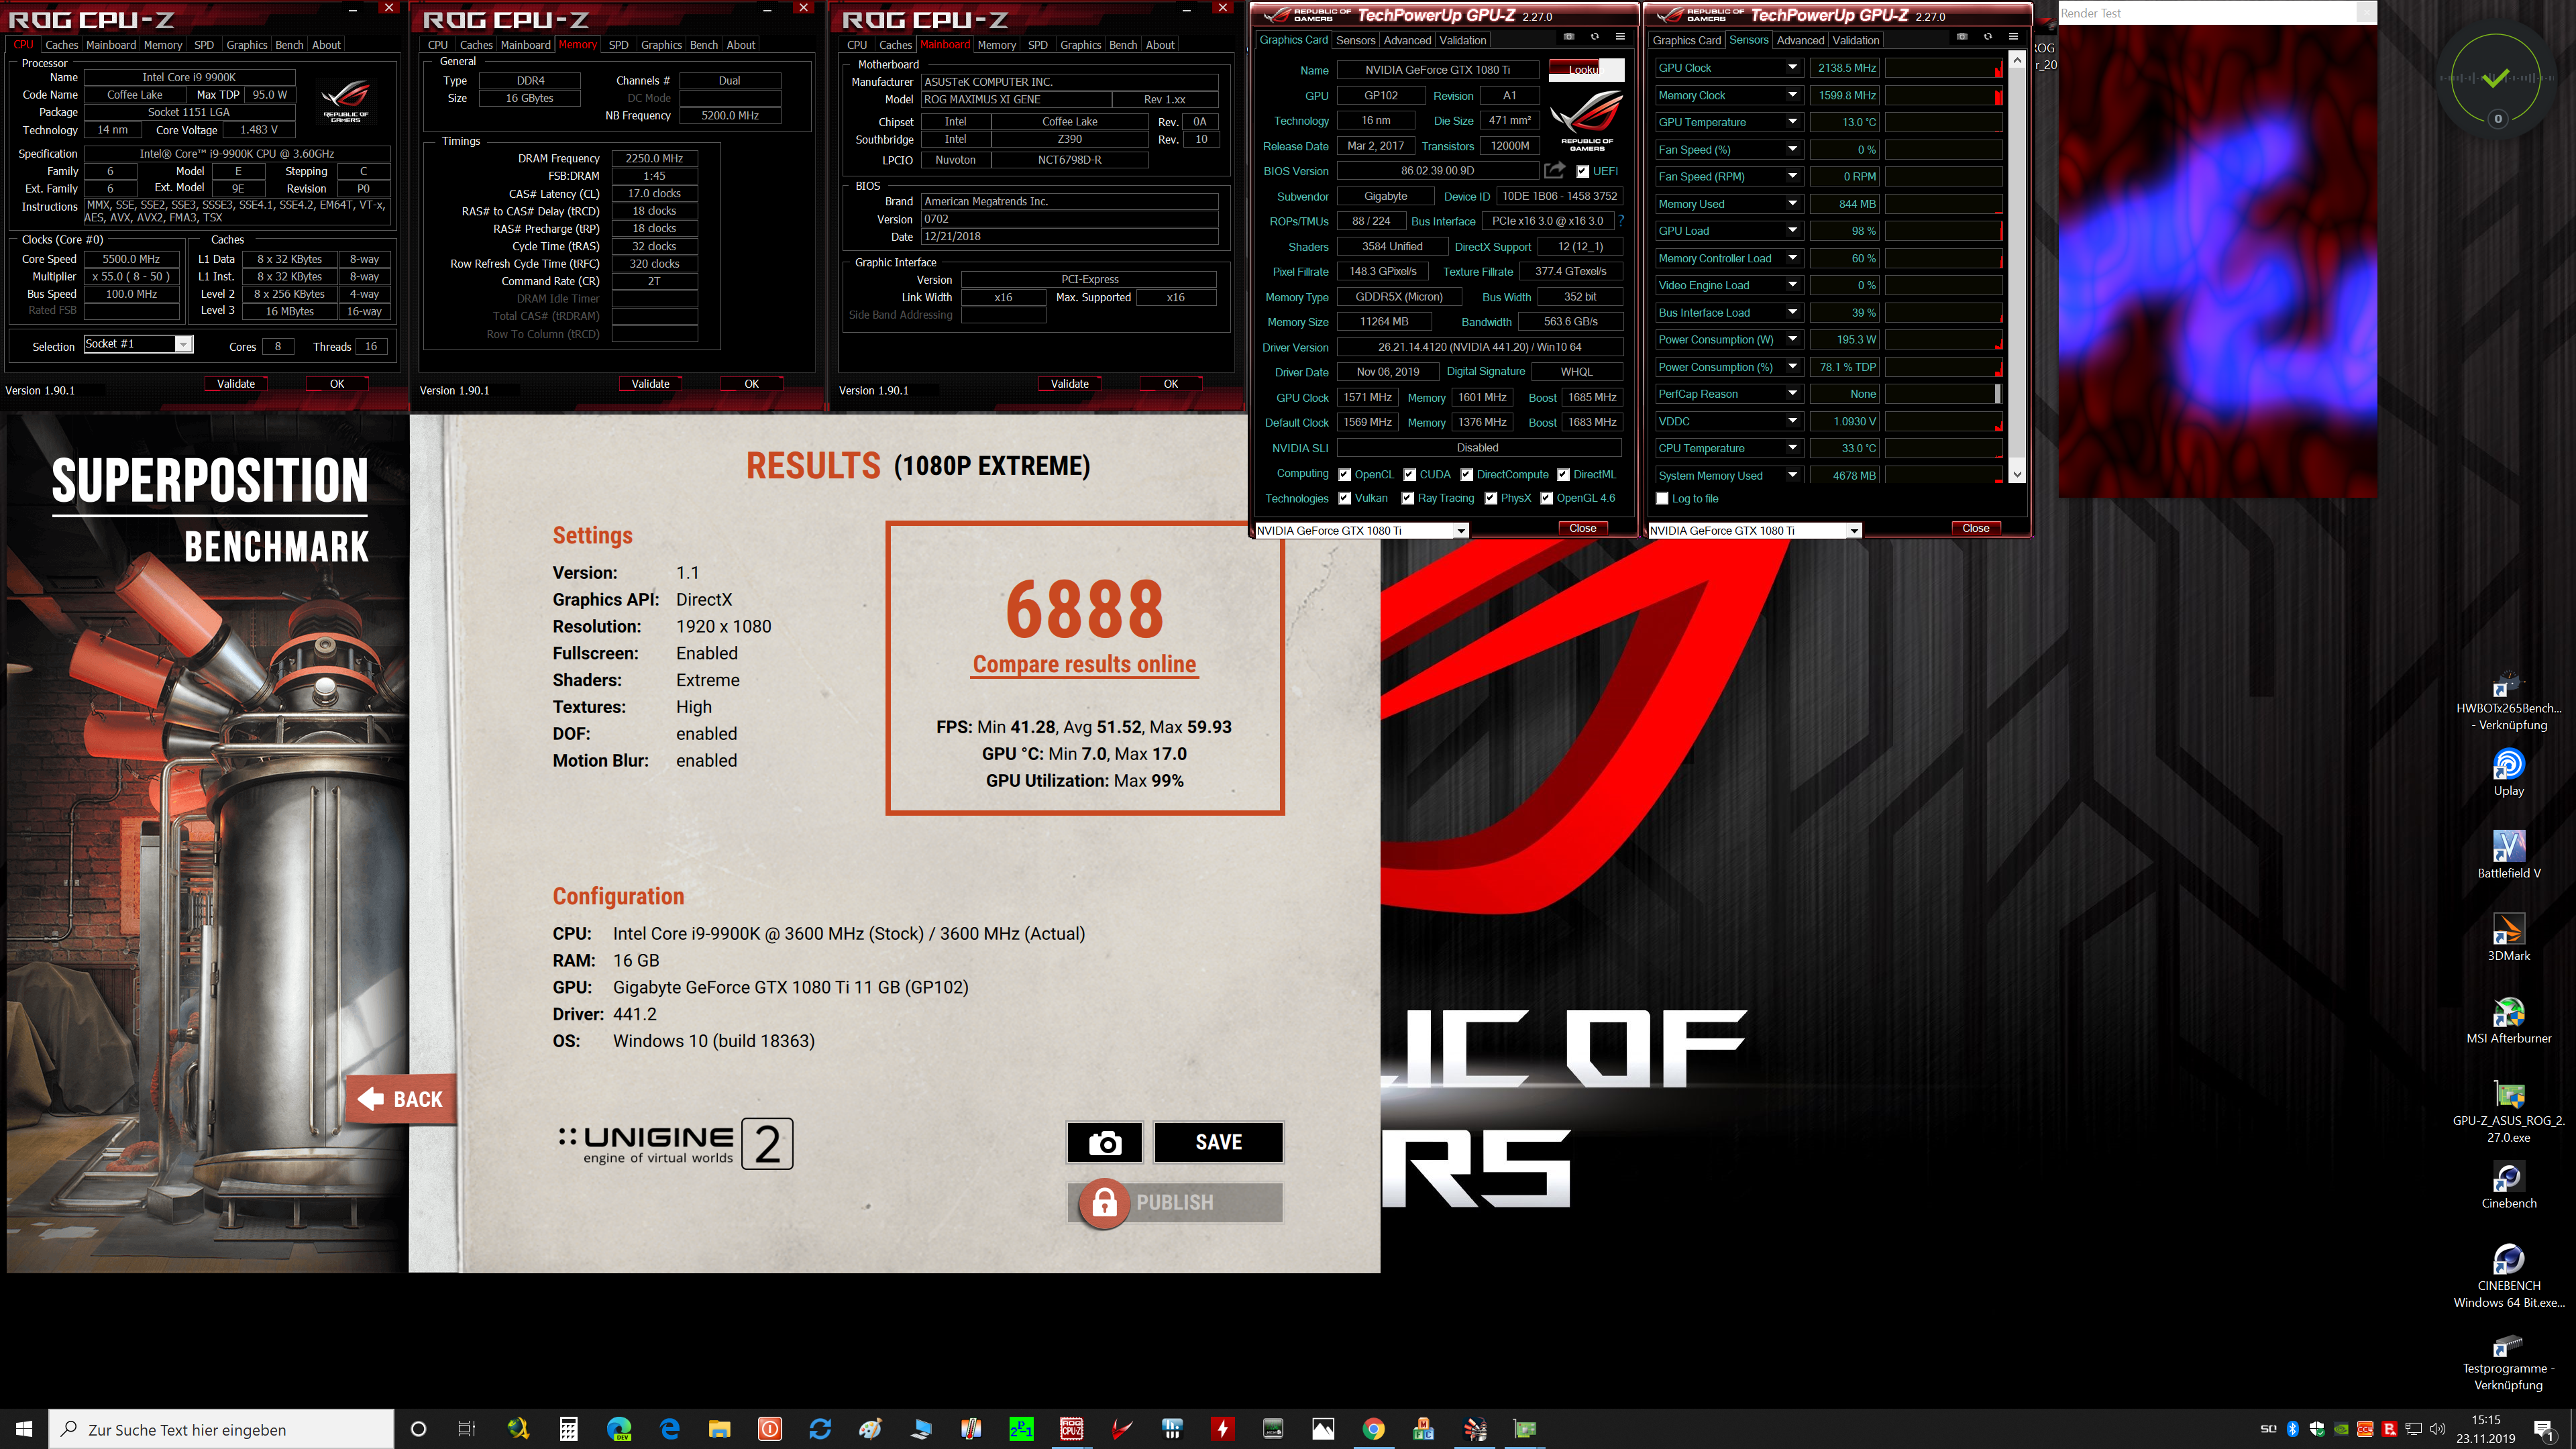This screenshot has height=1449, width=2576.
Task: Click camera screenshot icon in Superposition results
Action: pyautogui.click(x=1104, y=1142)
